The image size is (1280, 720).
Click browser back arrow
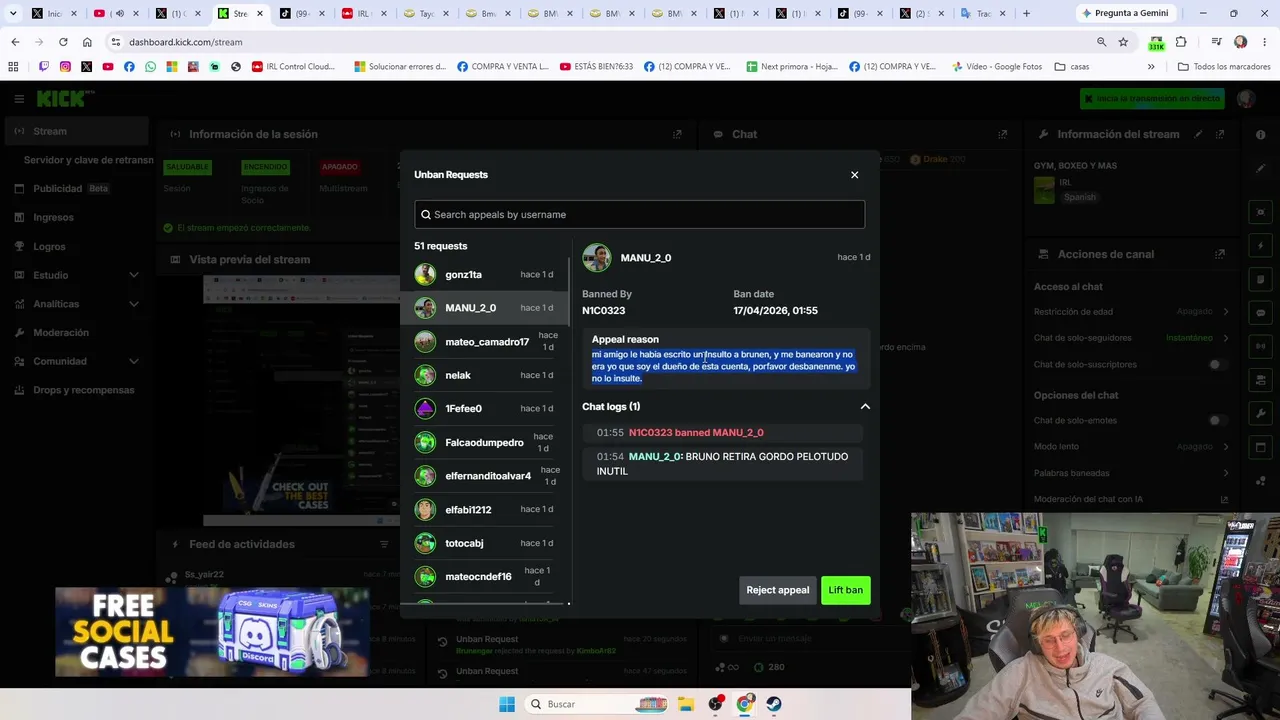[x=15, y=42]
